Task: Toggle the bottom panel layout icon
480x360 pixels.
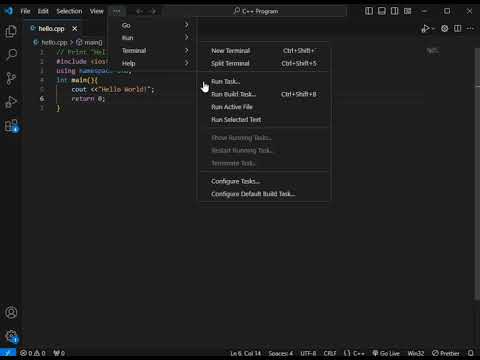Action: tap(382, 11)
